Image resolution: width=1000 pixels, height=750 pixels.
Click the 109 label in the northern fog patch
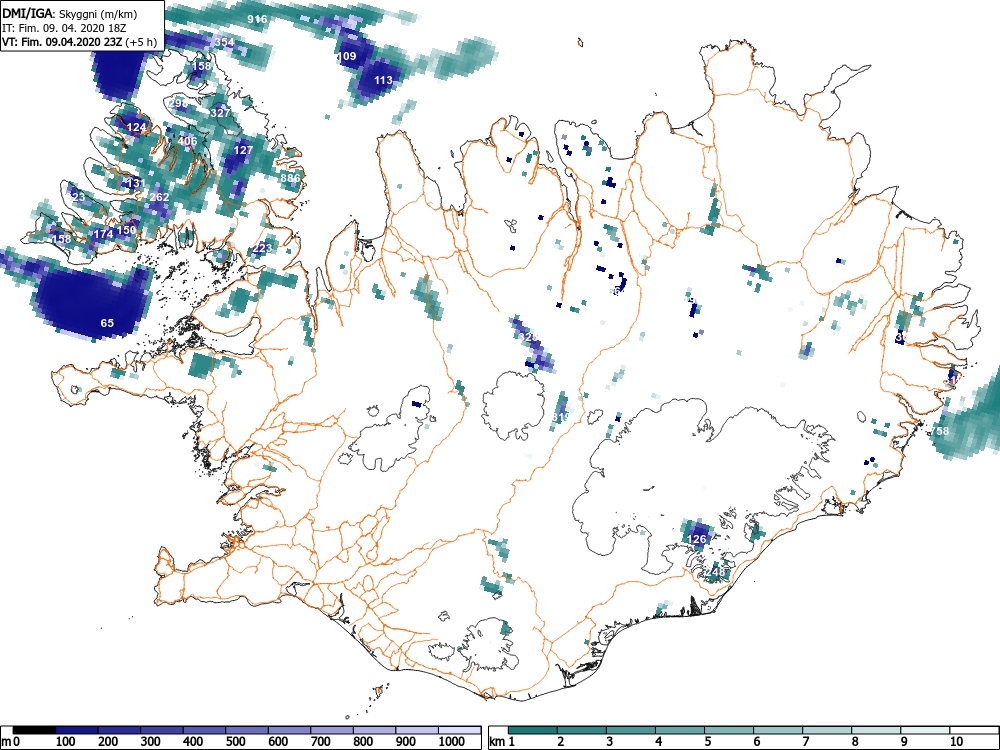[x=346, y=56]
